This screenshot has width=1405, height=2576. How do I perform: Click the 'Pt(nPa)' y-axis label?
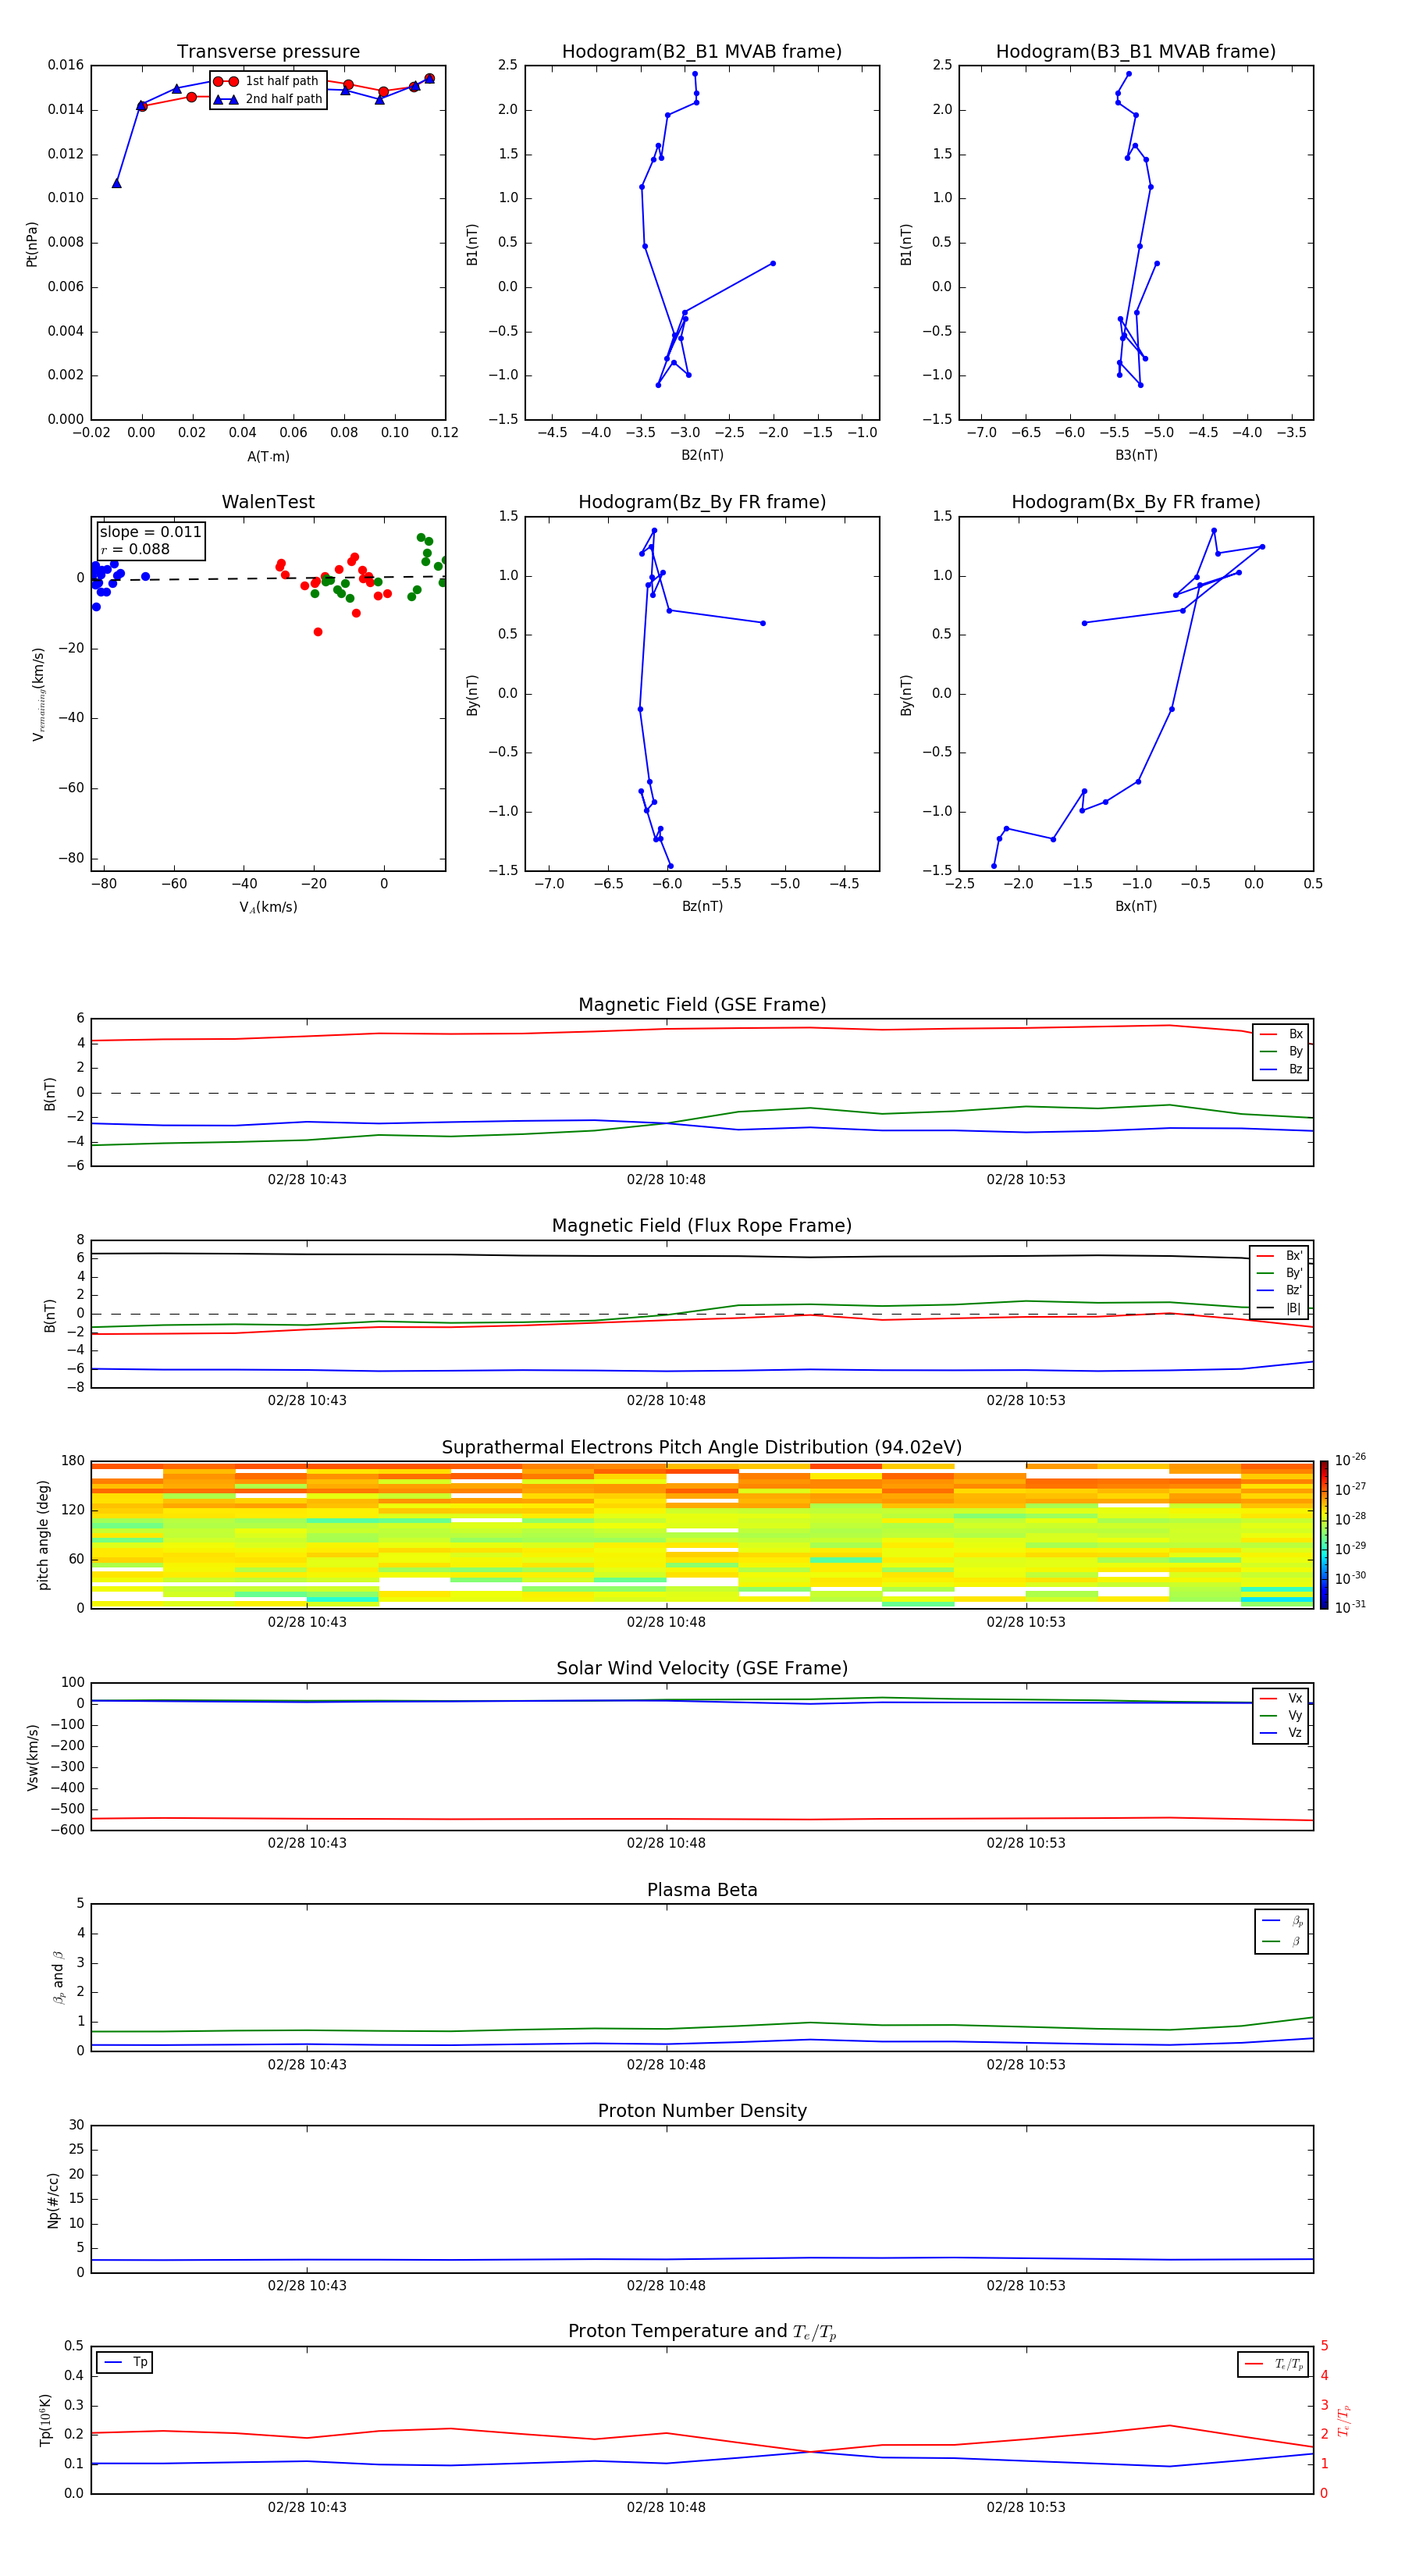[x=32, y=244]
